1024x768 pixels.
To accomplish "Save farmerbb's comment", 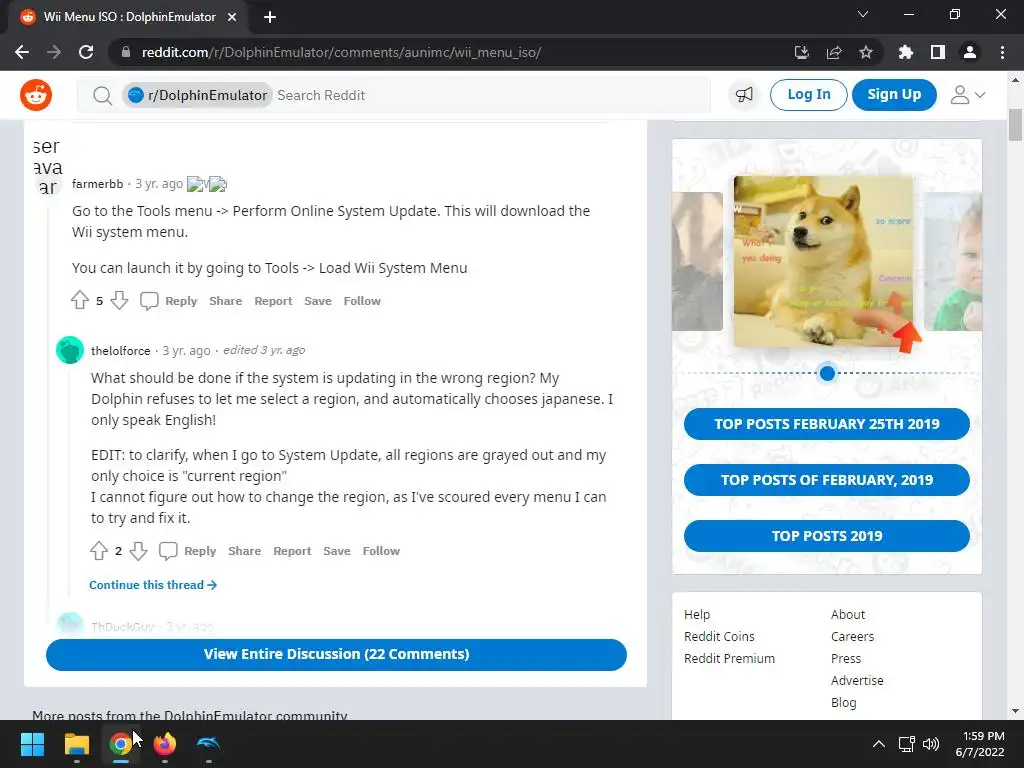I will (318, 301).
